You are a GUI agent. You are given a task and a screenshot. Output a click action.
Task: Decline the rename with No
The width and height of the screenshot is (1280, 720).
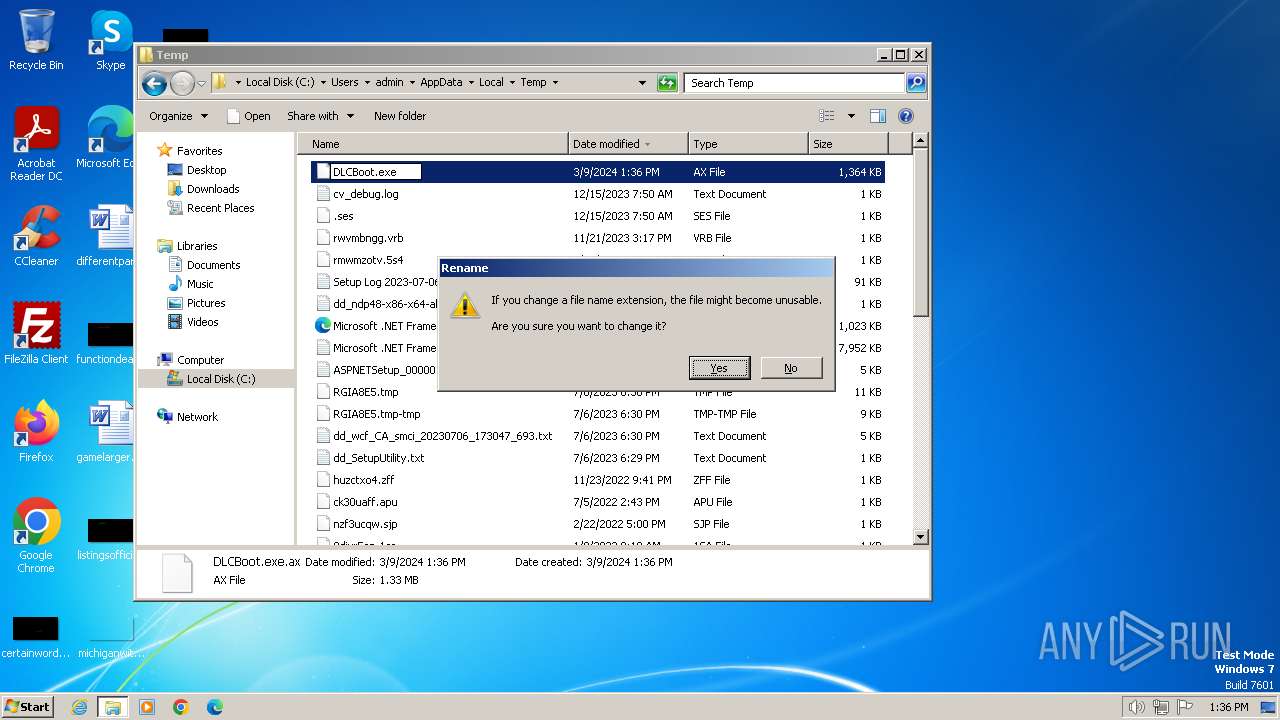point(791,368)
